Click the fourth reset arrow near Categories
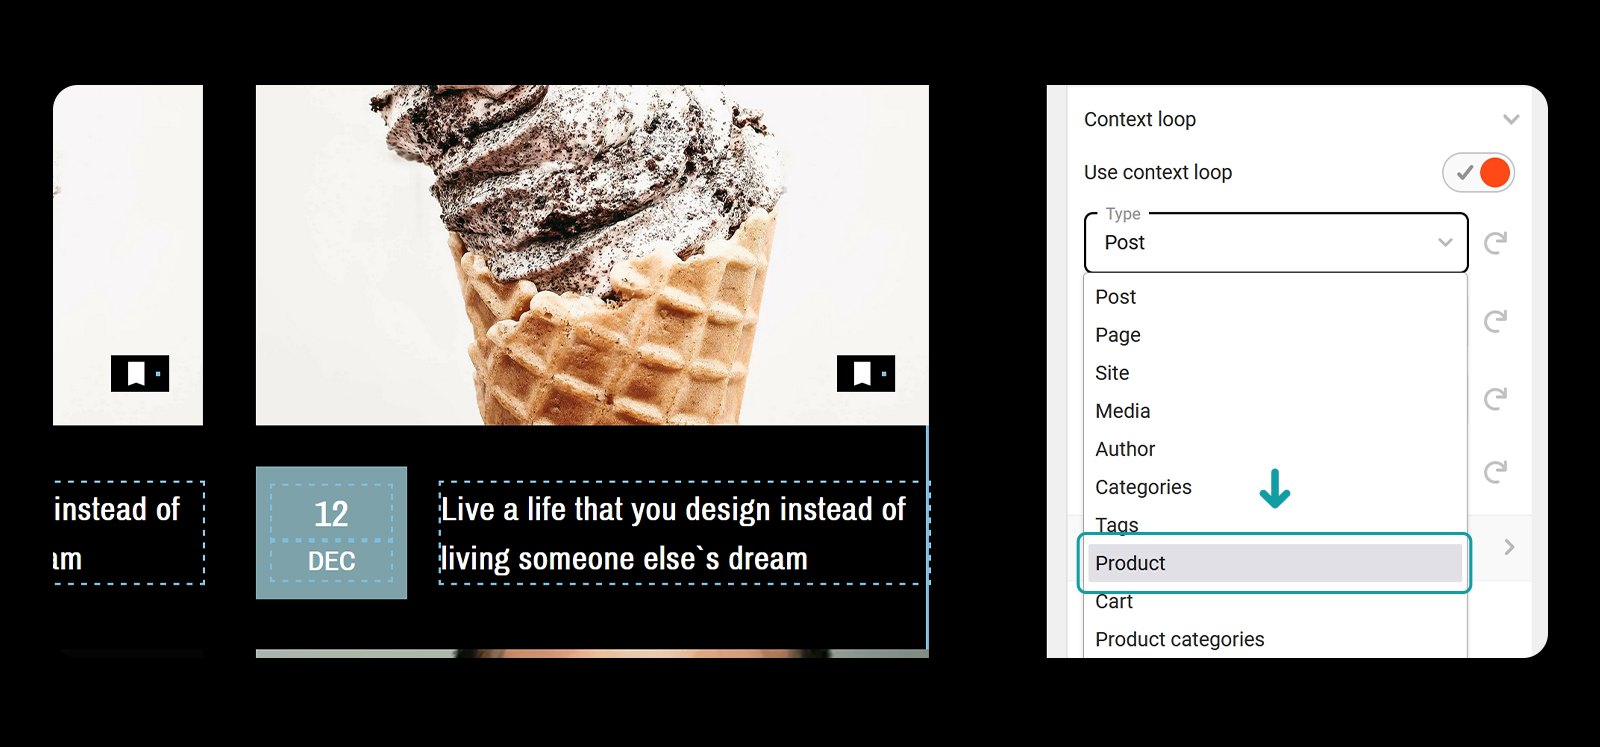1600x747 pixels. (x=1495, y=471)
